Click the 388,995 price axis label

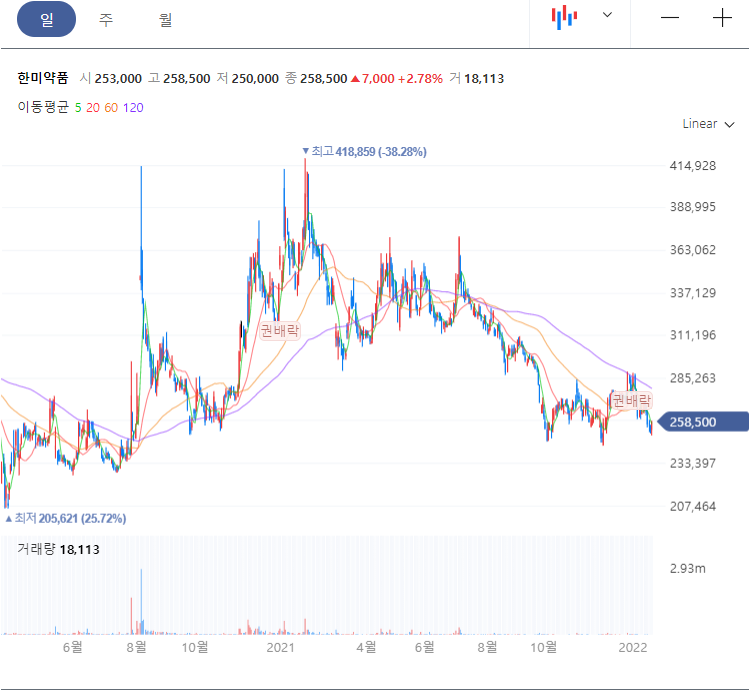click(693, 207)
